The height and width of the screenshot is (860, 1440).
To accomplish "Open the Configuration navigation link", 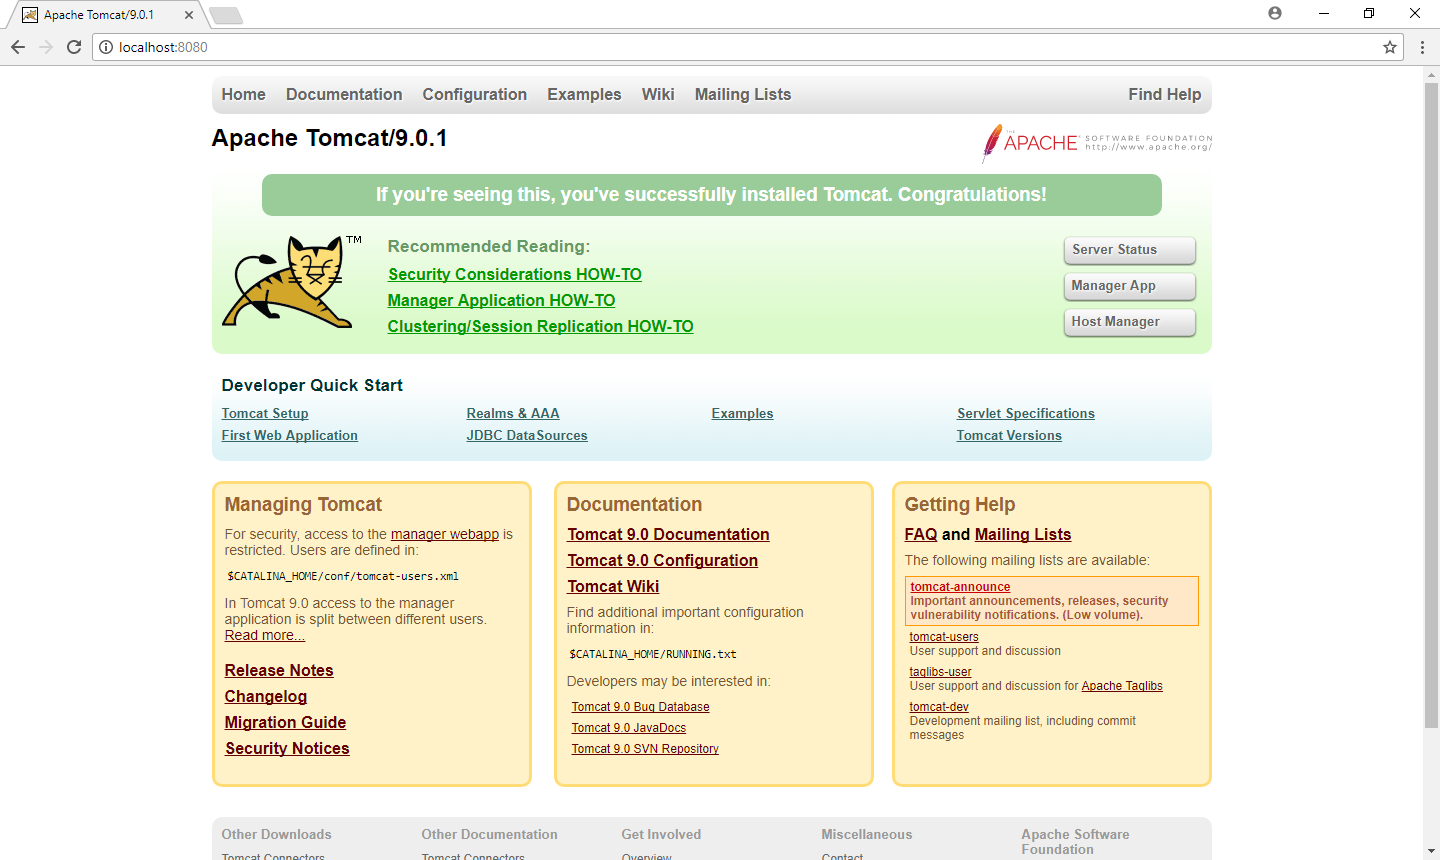I will tap(474, 94).
